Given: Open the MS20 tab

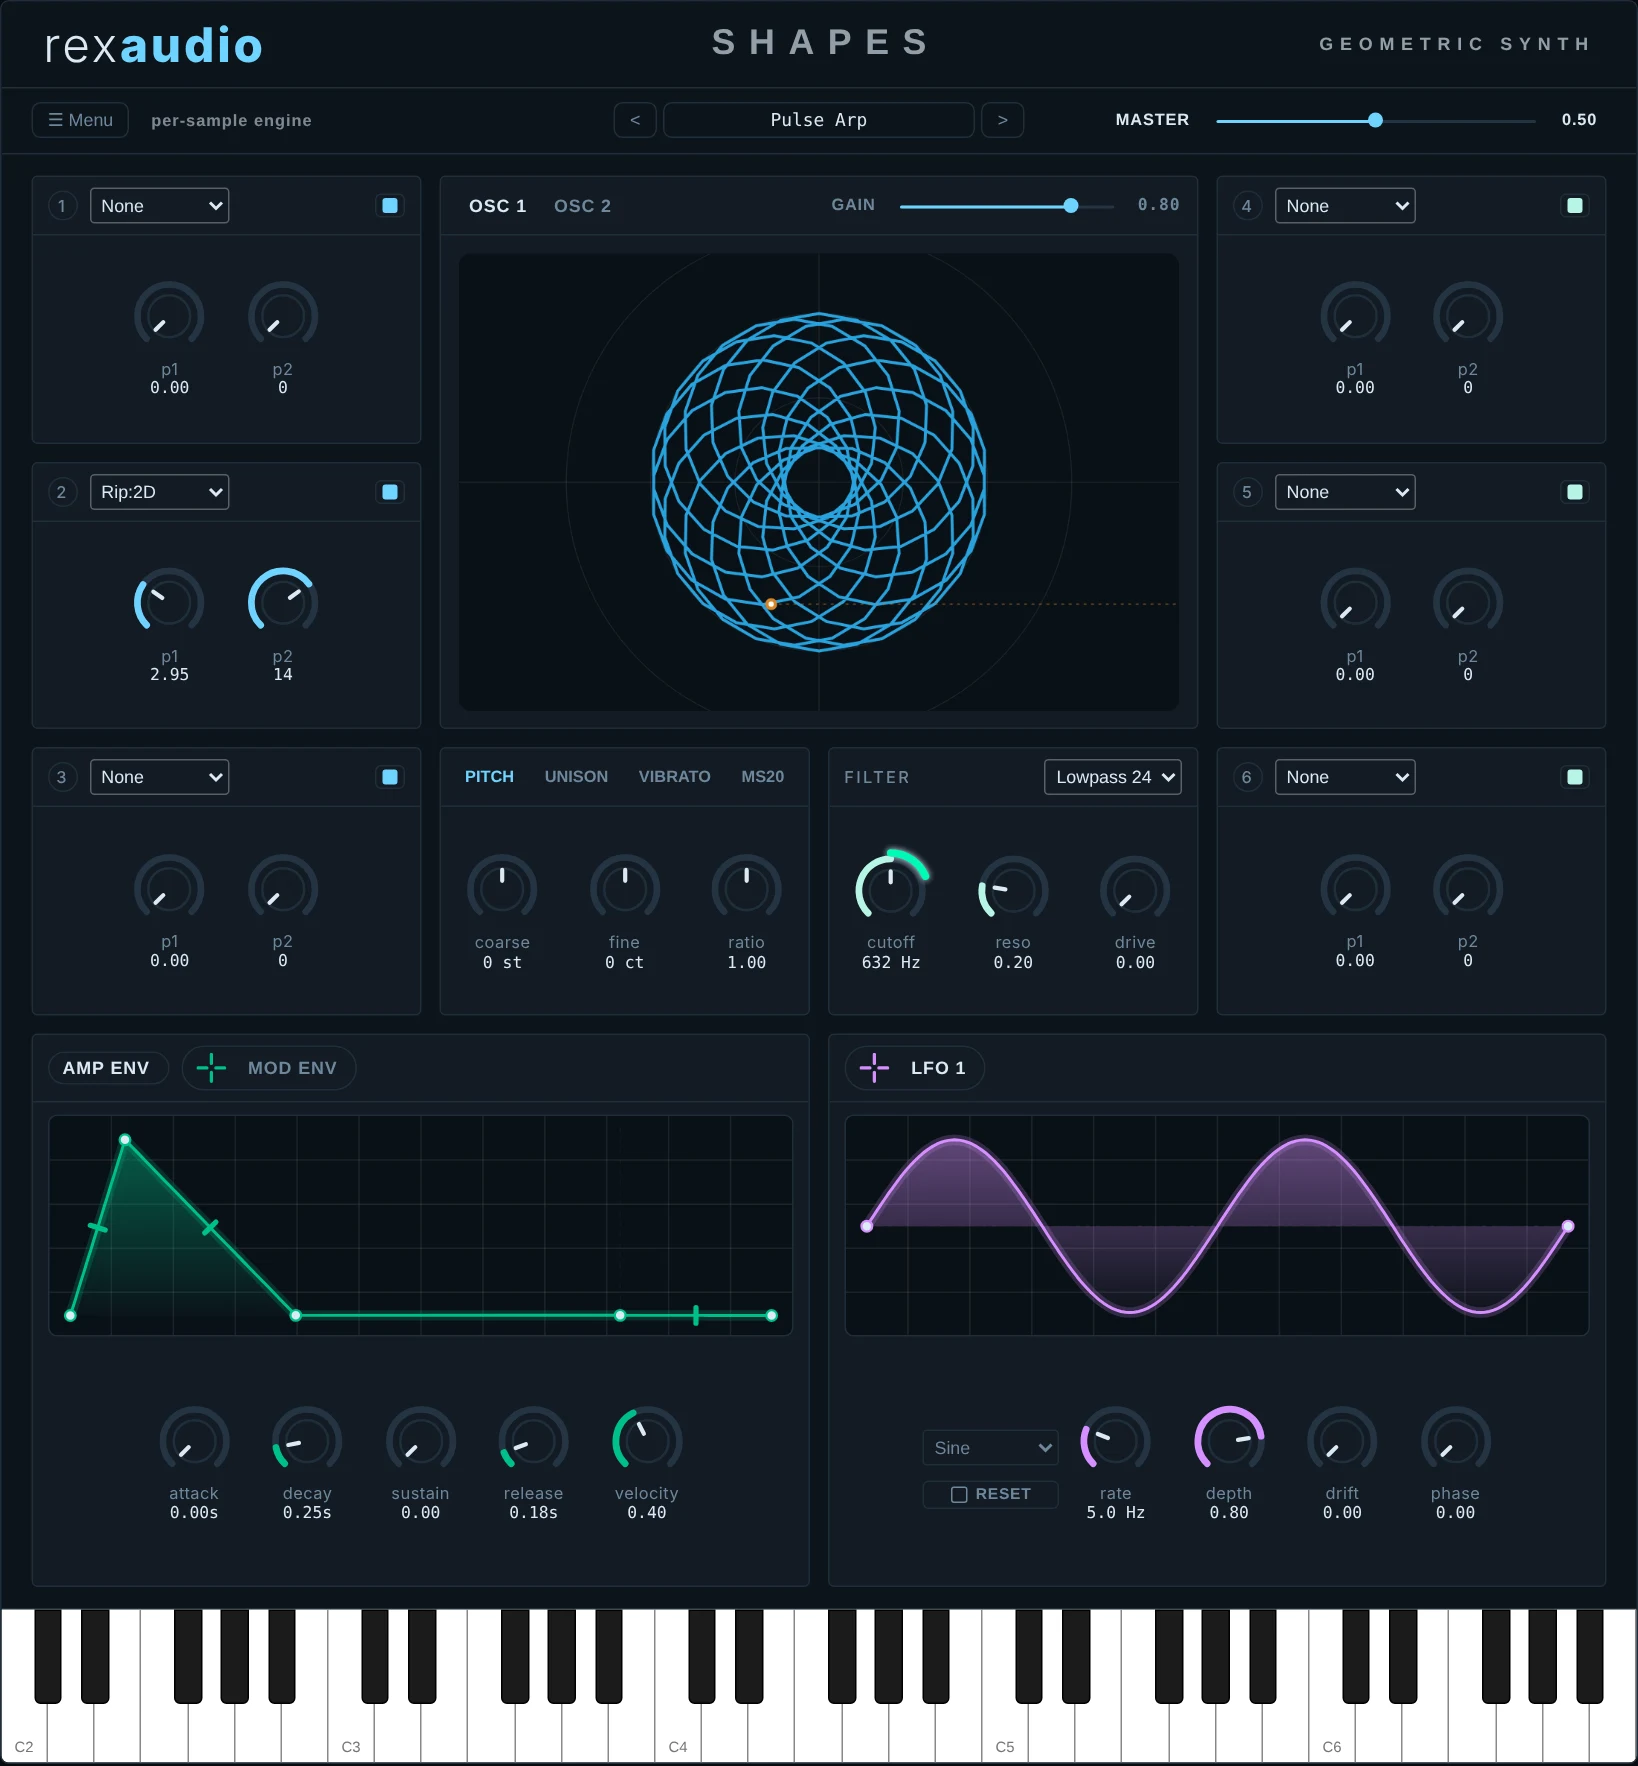Looking at the screenshot, I should click(x=763, y=776).
